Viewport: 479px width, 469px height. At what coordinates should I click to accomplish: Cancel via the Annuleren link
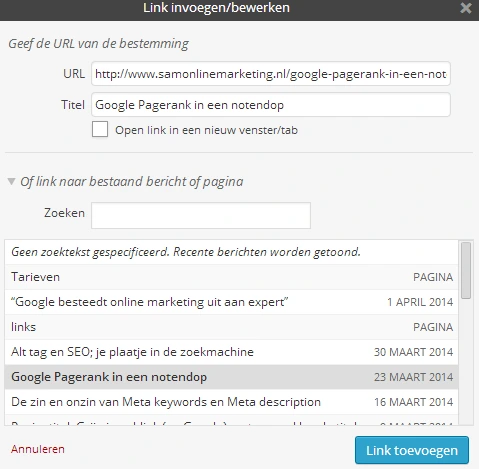[x=38, y=449]
